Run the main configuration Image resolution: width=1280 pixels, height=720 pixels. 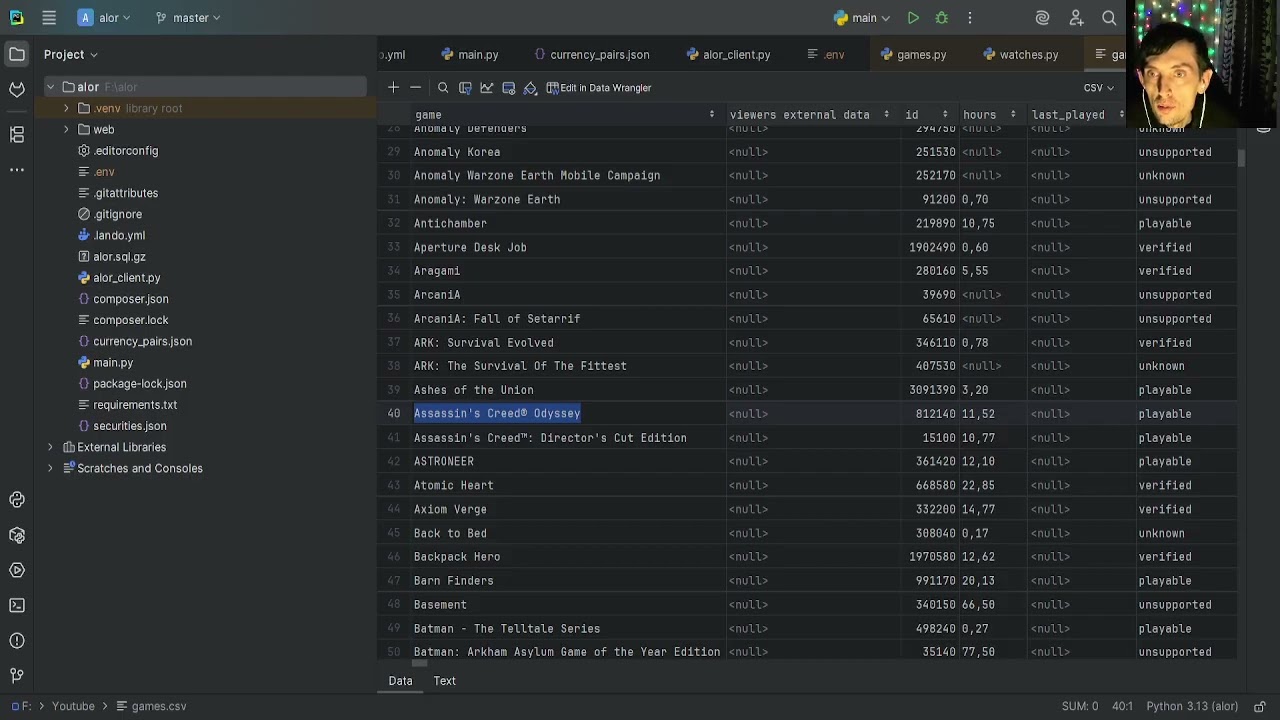coord(913,18)
